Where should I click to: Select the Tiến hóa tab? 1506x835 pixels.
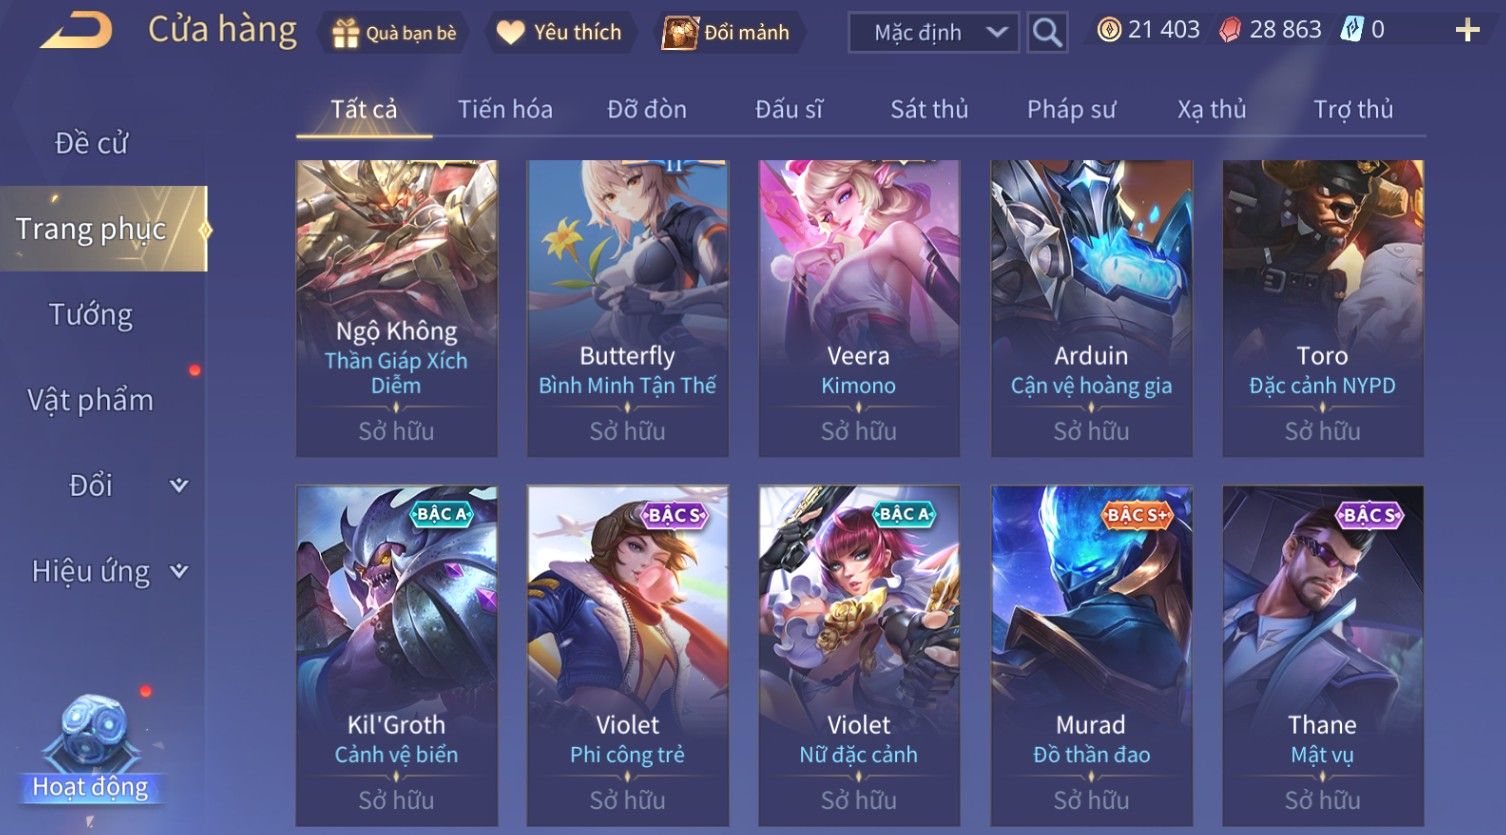coord(505,109)
